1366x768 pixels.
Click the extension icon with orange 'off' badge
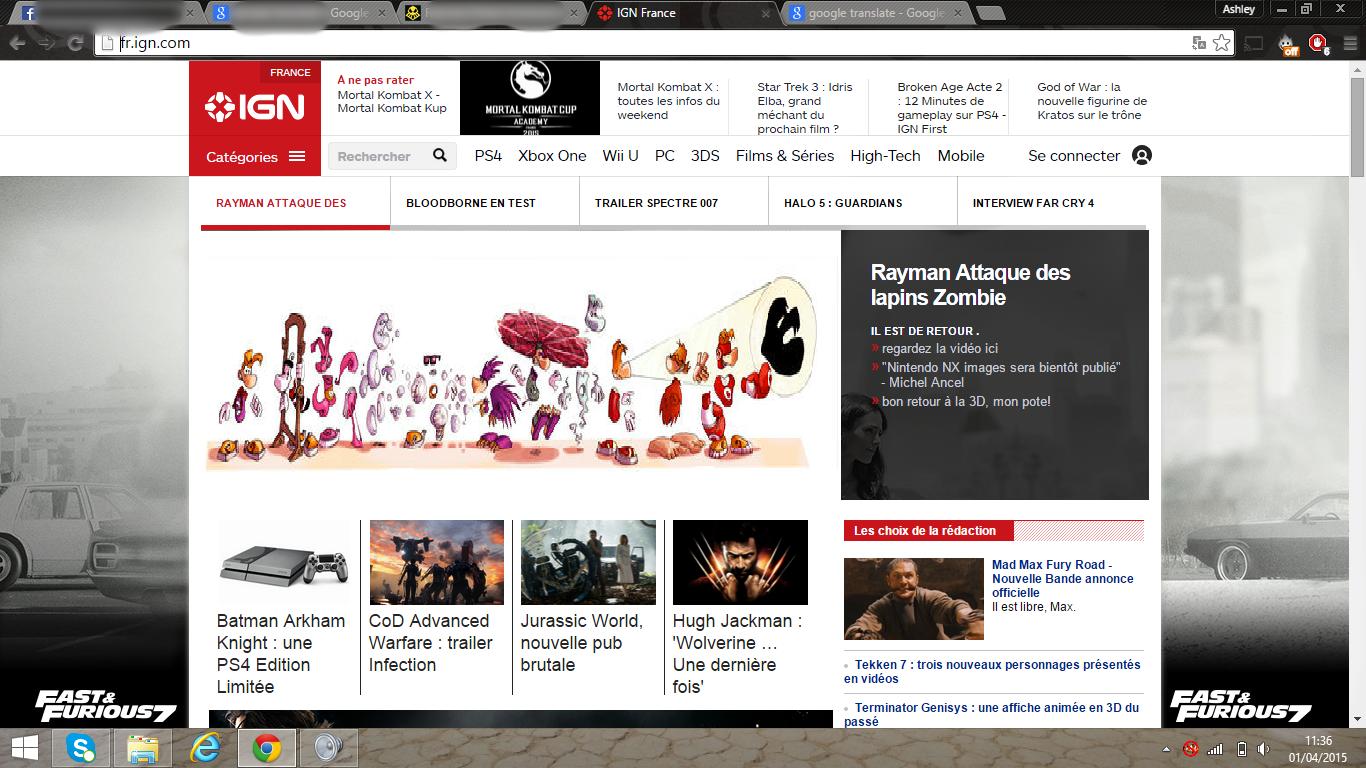[1288, 44]
